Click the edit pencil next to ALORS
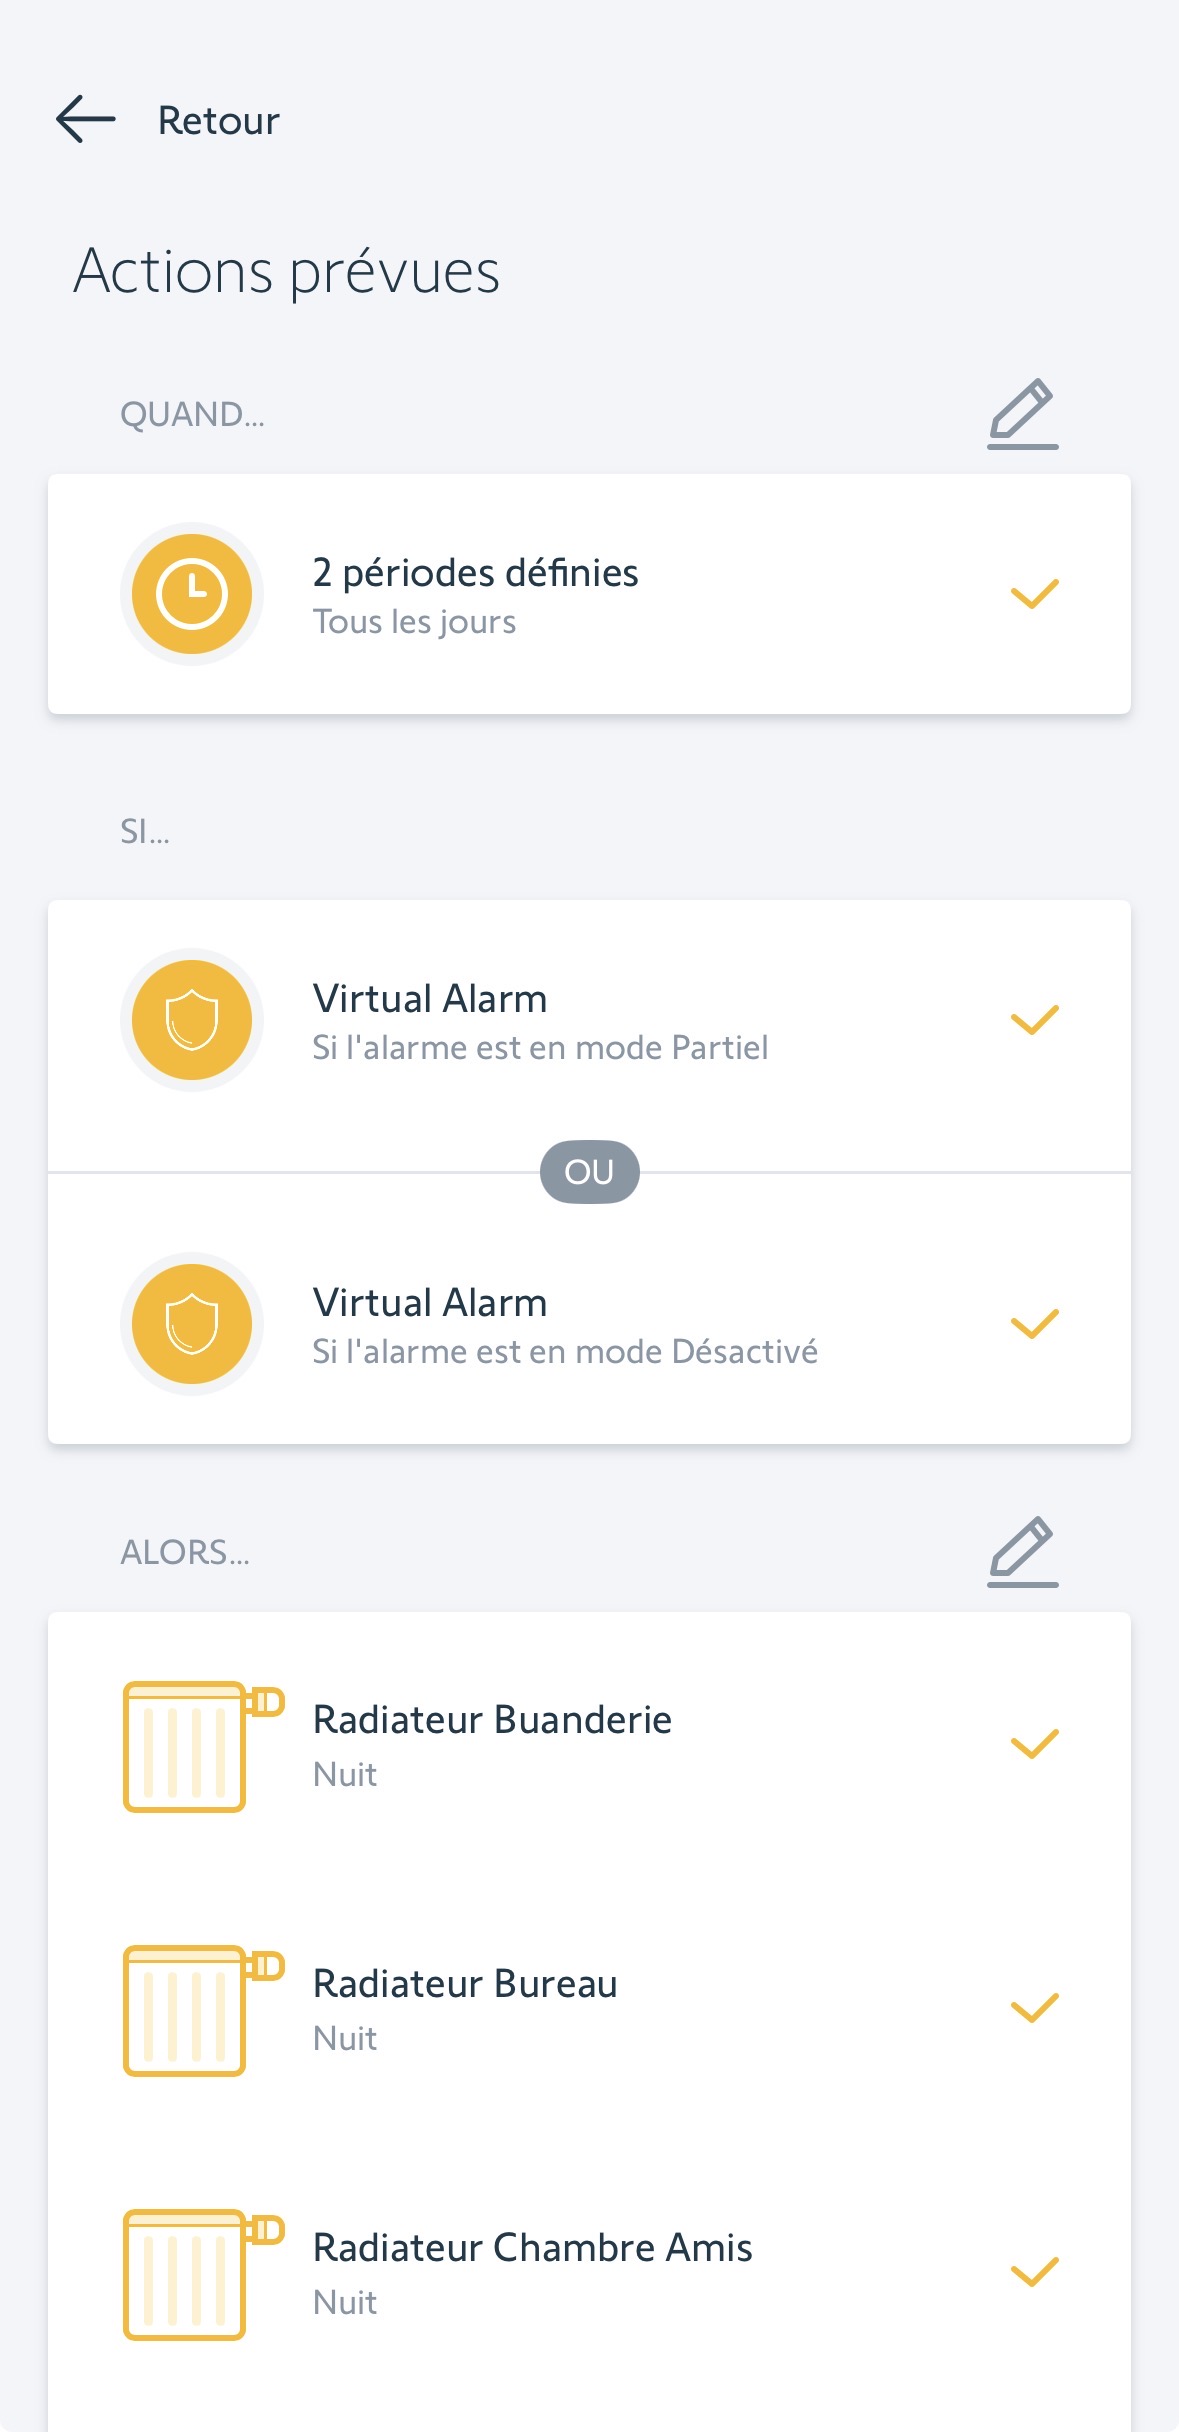This screenshot has width=1179, height=2432. pyautogui.click(x=1022, y=1551)
